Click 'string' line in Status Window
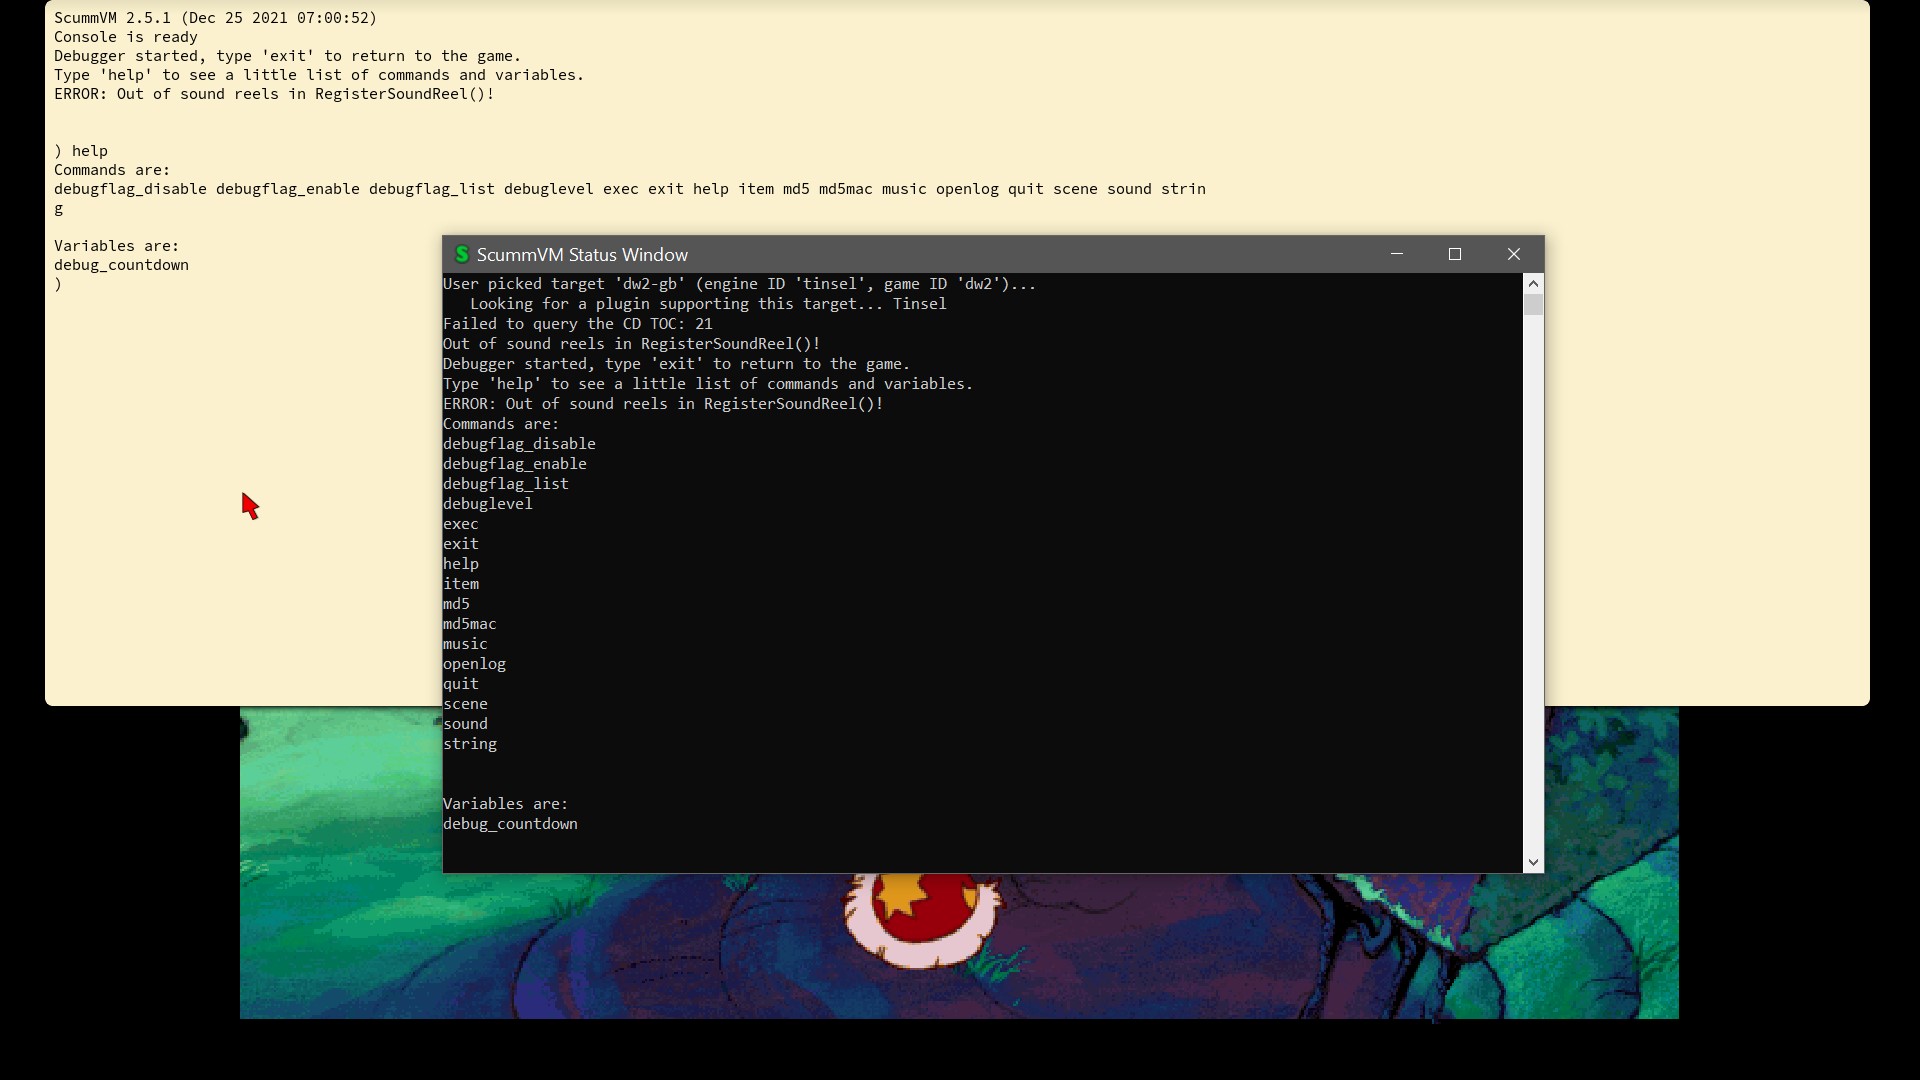 (x=470, y=744)
